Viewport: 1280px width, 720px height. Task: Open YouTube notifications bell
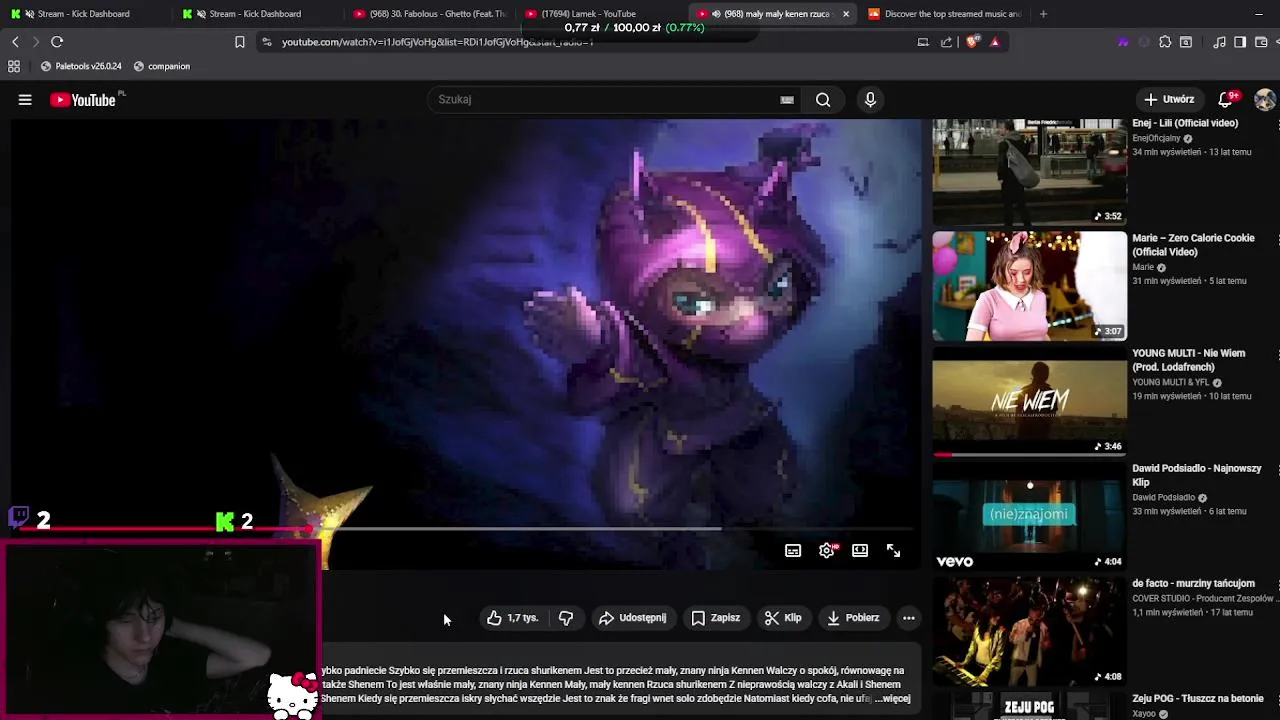click(x=1226, y=99)
